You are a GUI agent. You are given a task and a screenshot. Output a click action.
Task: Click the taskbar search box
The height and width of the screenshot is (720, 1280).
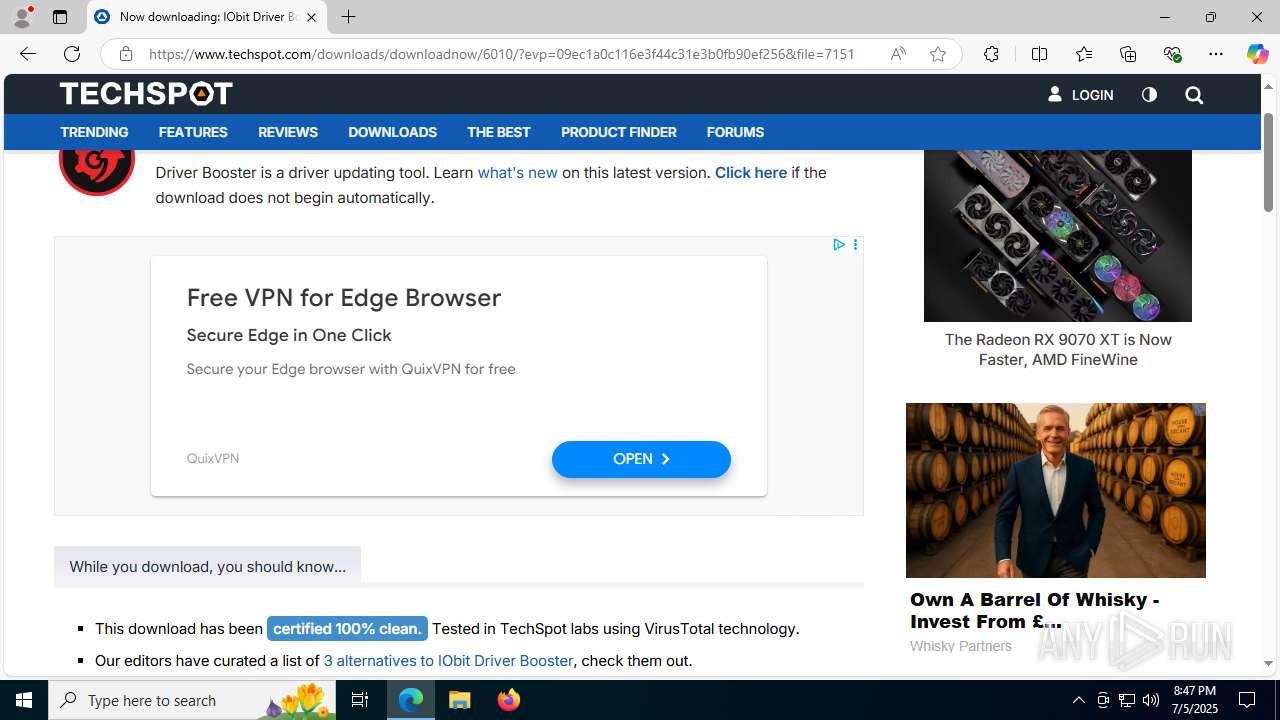click(191, 700)
